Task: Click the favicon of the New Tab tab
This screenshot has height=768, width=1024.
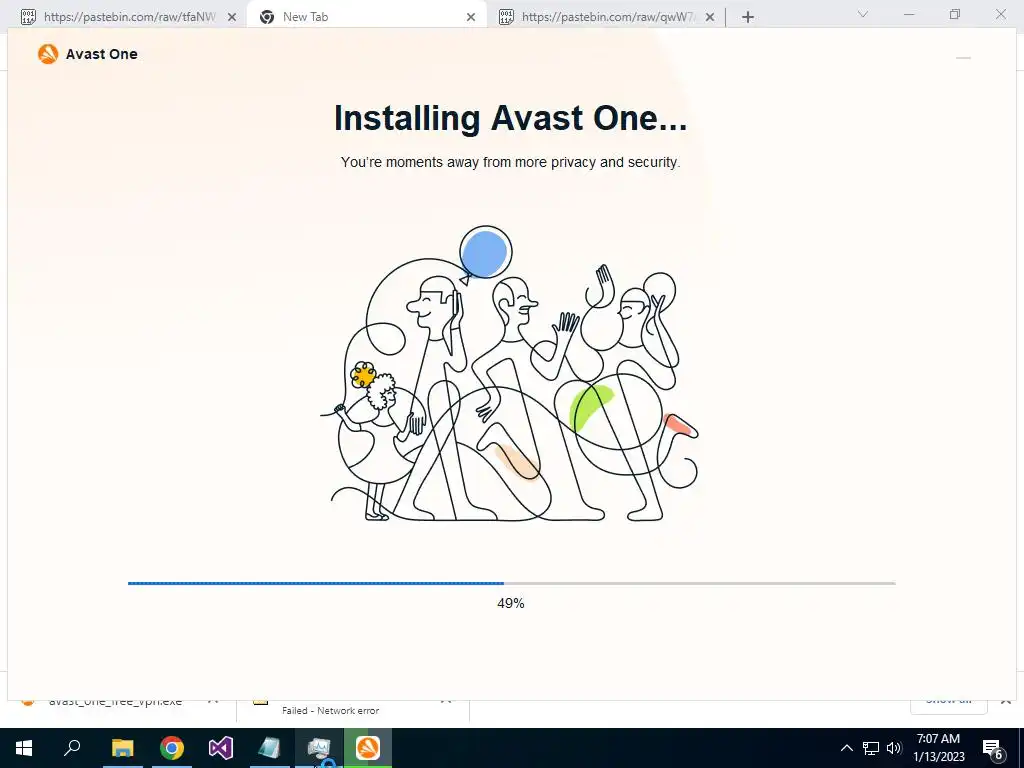Action: coord(266,17)
